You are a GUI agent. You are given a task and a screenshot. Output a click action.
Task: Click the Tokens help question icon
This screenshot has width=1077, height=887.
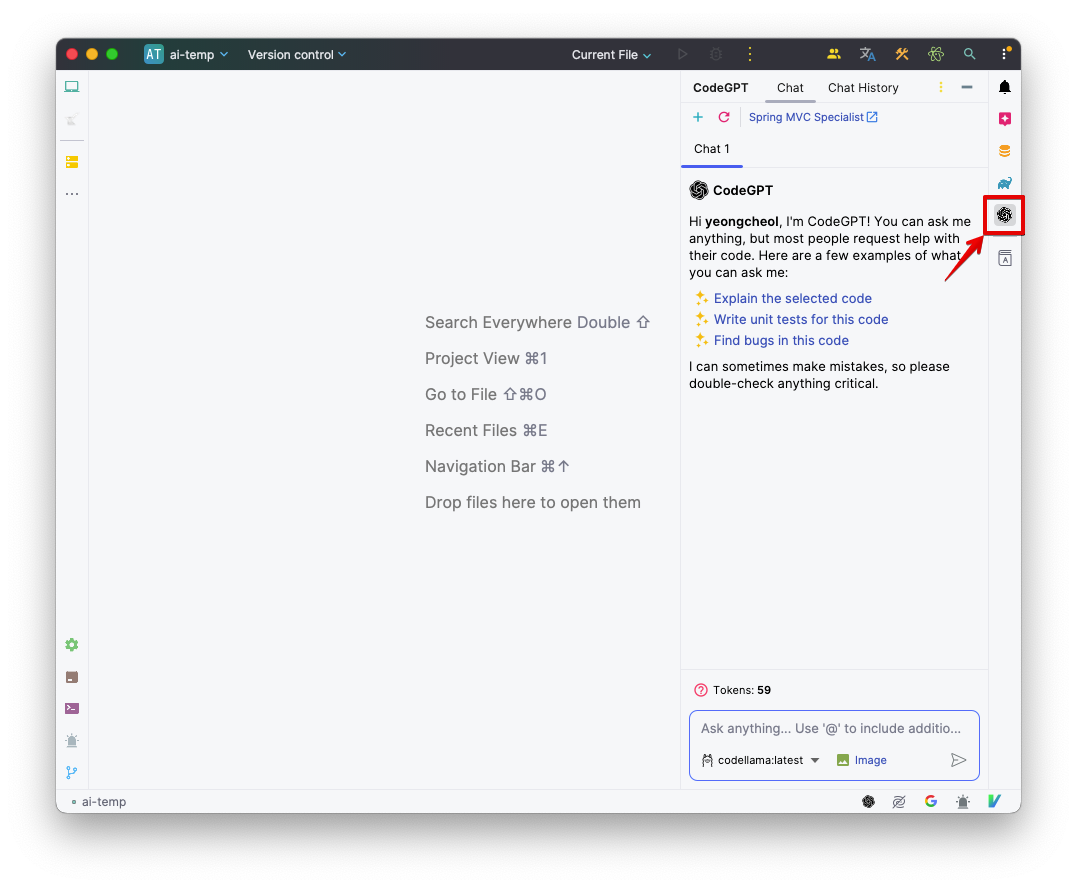point(701,690)
